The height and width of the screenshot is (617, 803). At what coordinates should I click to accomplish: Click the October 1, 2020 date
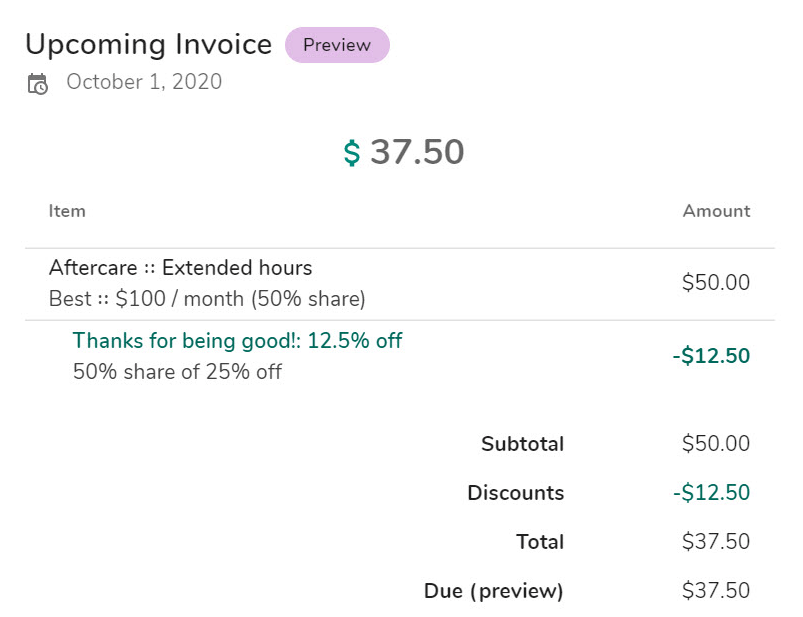click(x=144, y=82)
